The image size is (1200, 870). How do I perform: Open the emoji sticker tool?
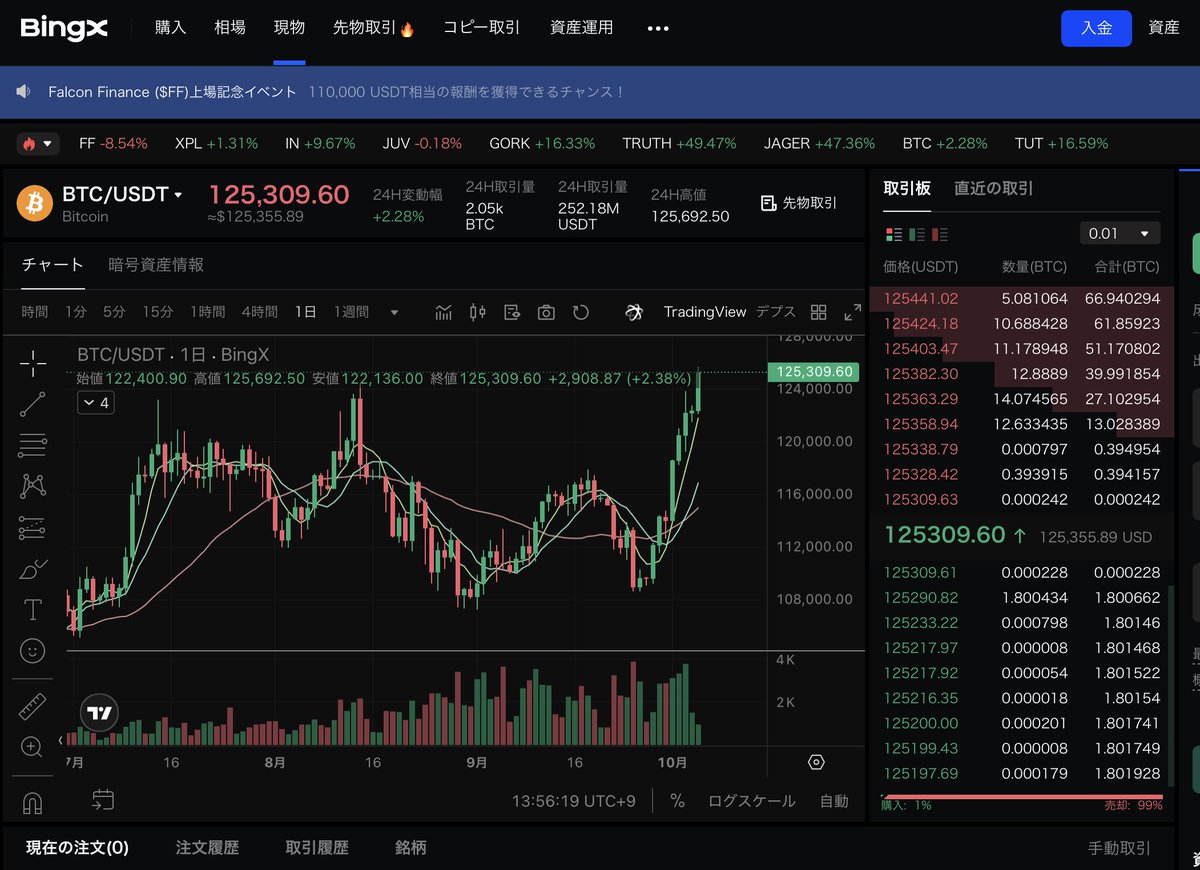[x=33, y=651]
